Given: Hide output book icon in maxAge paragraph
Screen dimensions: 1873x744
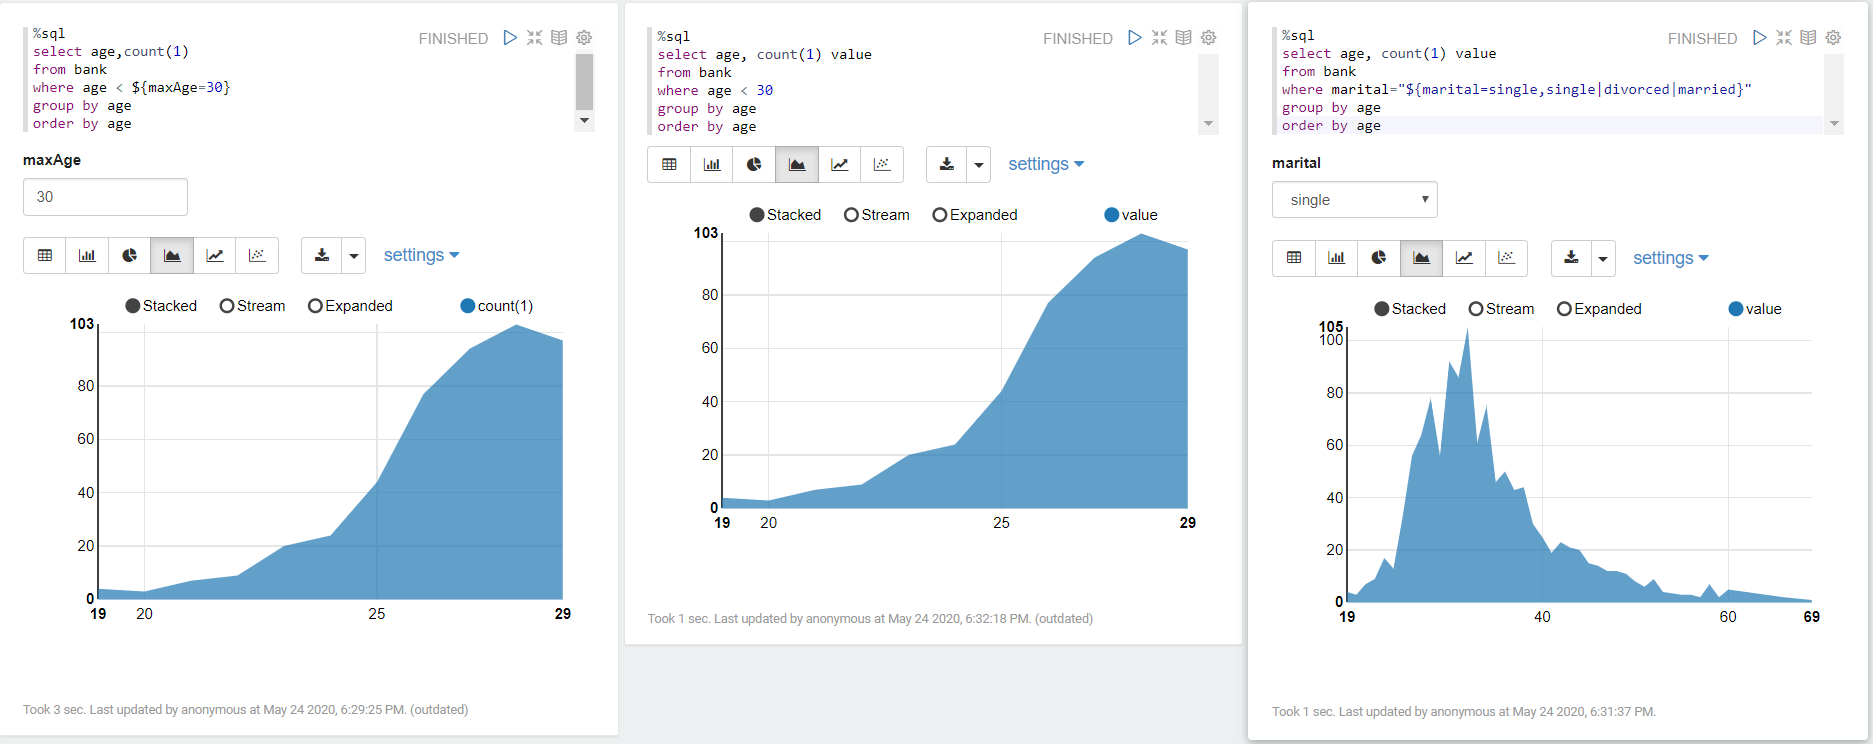Looking at the screenshot, I should [559, 38].
